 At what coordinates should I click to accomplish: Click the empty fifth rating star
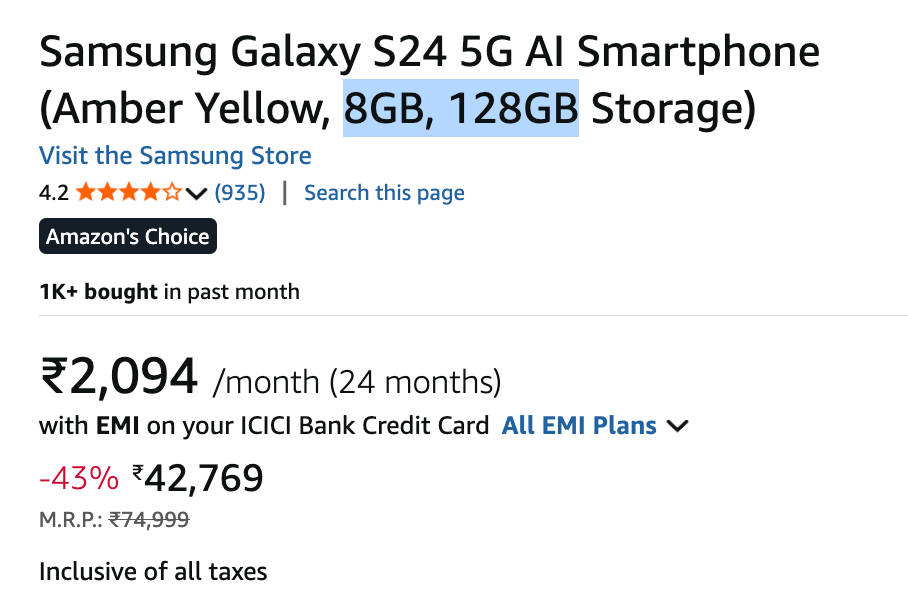172,193
